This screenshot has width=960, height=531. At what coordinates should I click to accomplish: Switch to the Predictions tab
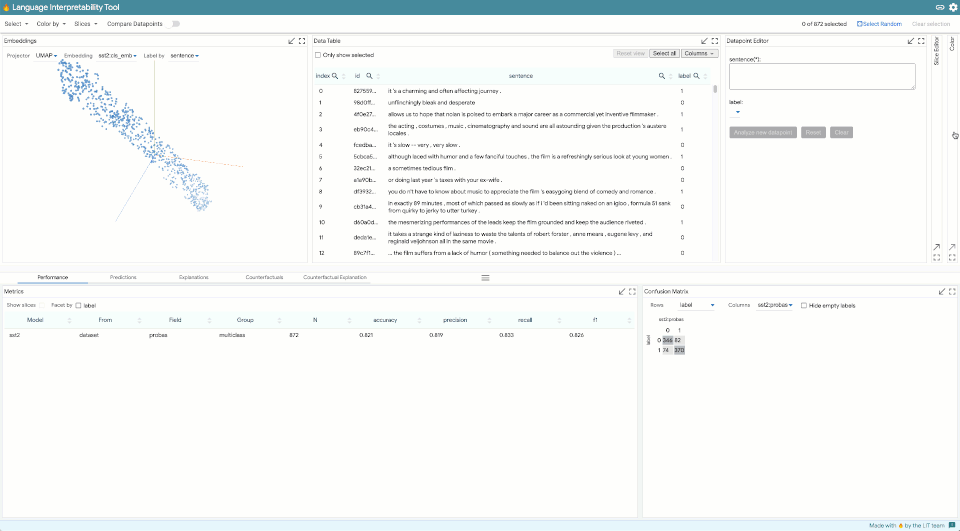123,277
